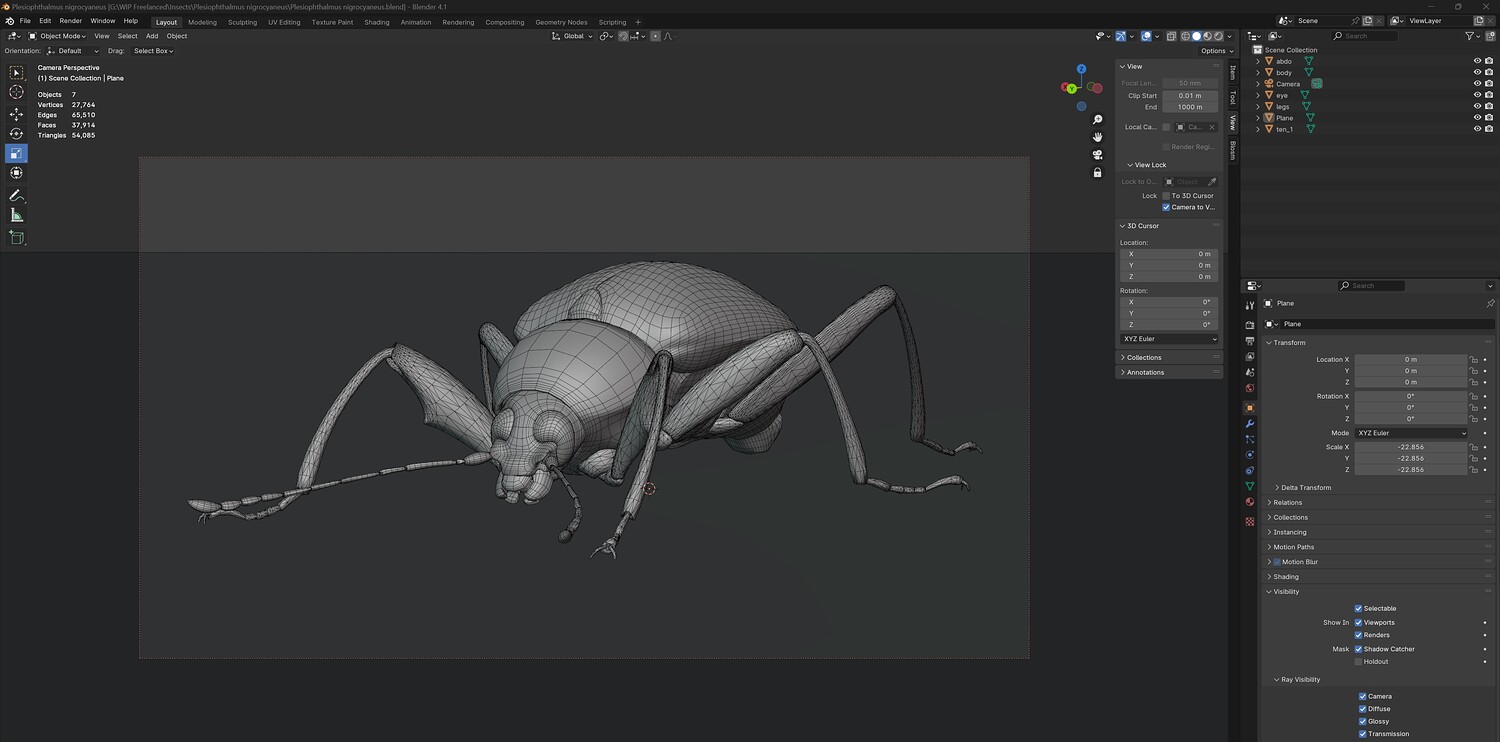
Task: Pick the Annotate pencil tool
Action: point(16,195)
